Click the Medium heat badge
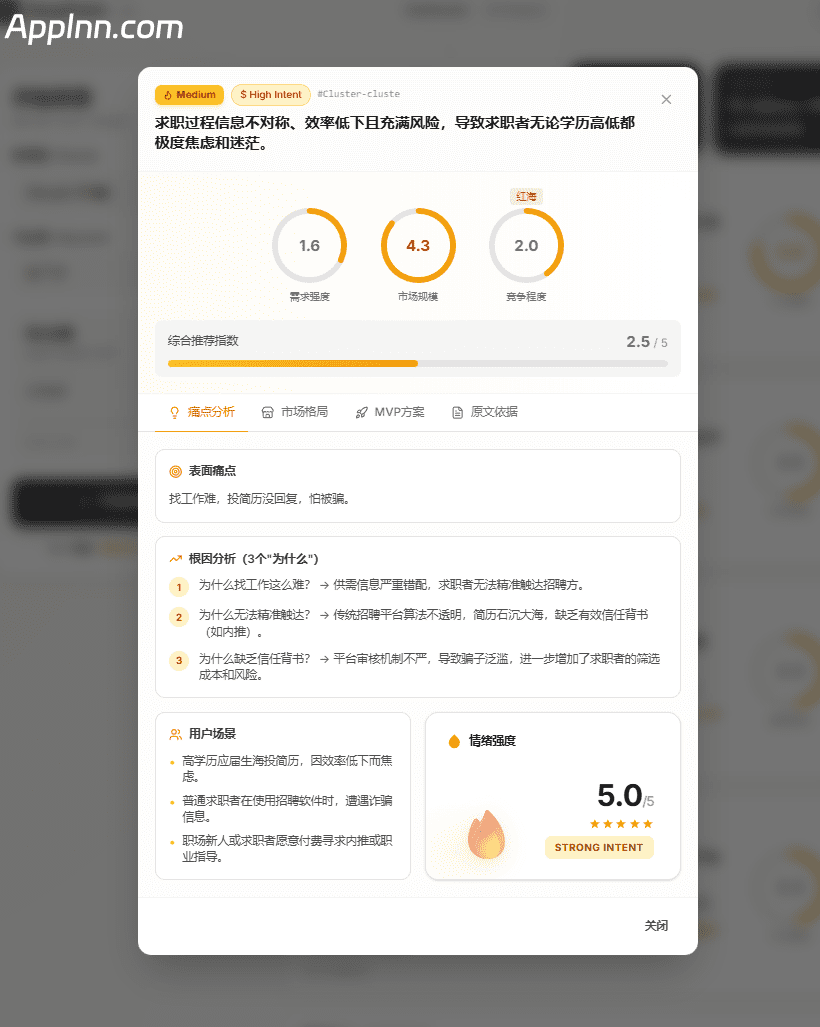This screenshot has width=820, height=1027. 189,95
